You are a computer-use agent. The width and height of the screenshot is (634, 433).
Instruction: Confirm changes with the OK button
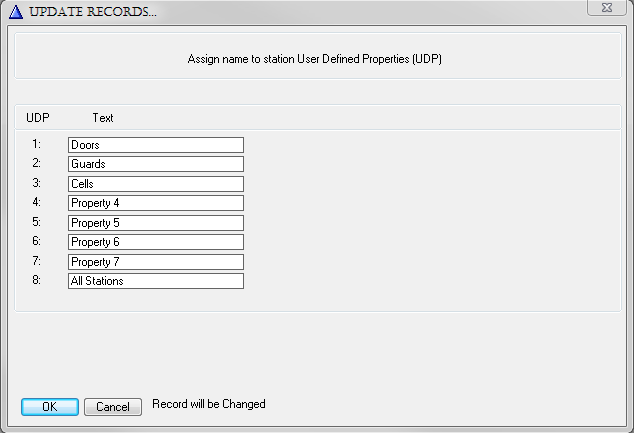[49, 406]
